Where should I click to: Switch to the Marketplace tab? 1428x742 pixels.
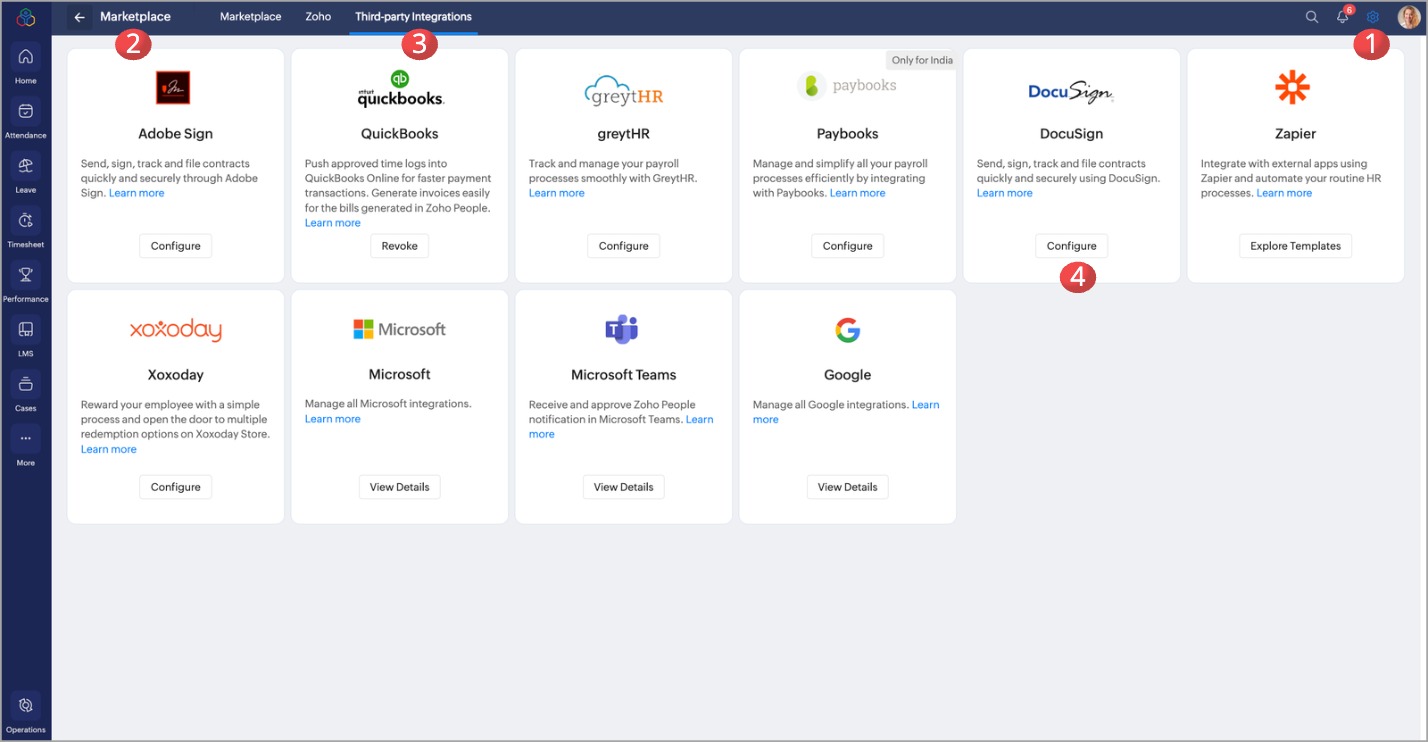(250, 17)
